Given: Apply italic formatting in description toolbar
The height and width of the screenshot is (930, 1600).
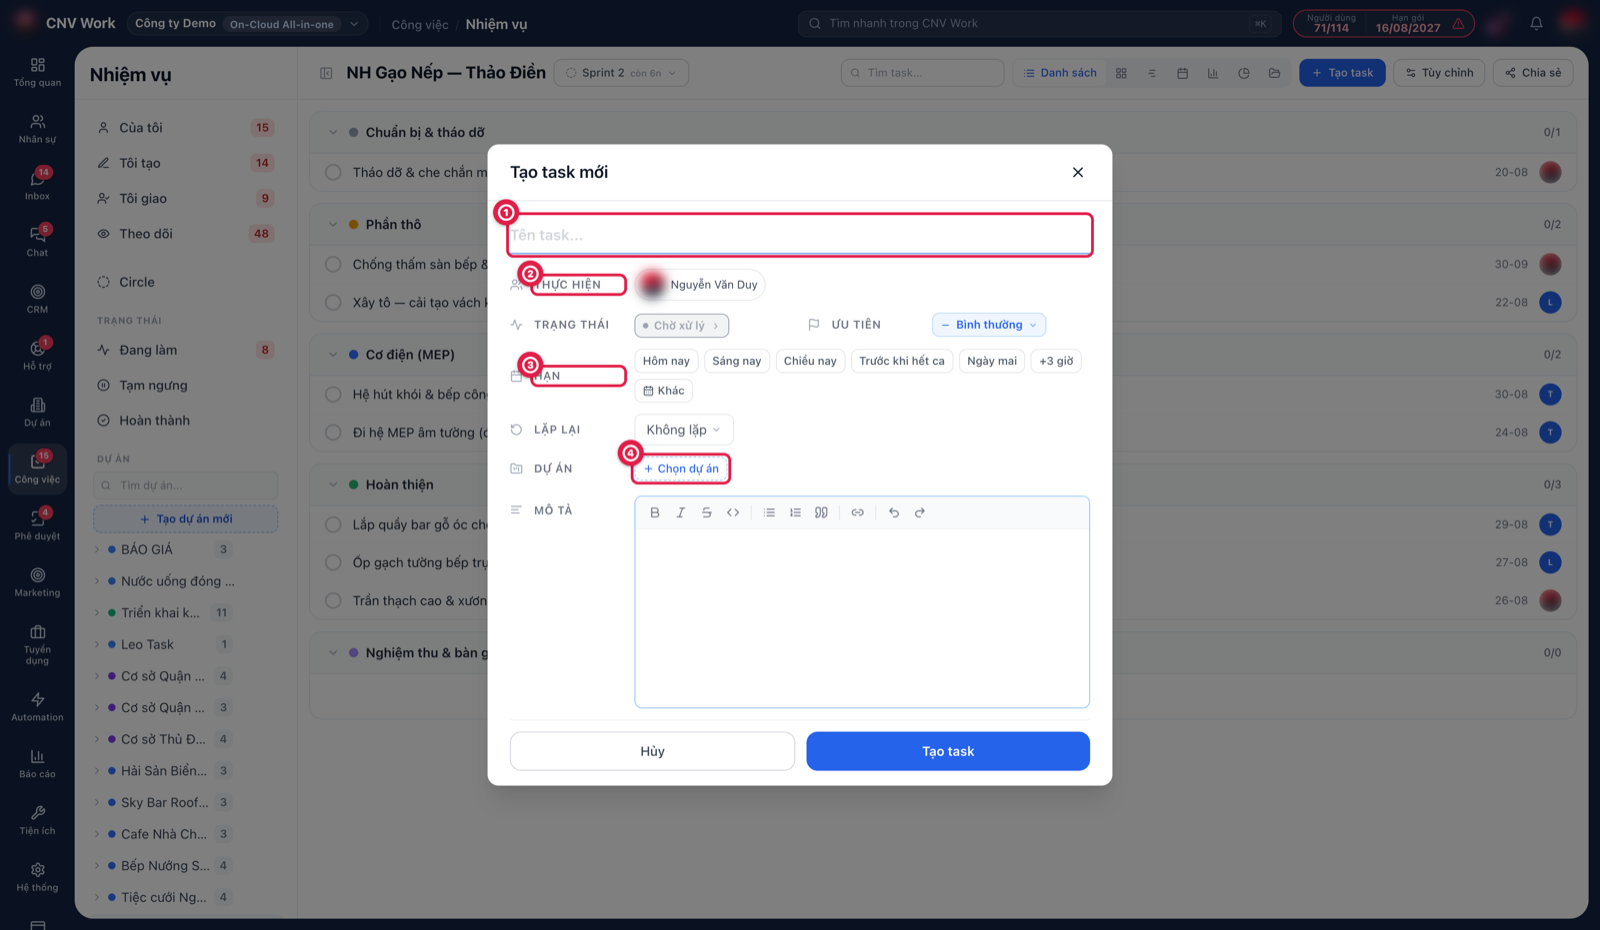Looking at the screenshot, I should click(681, 512).
